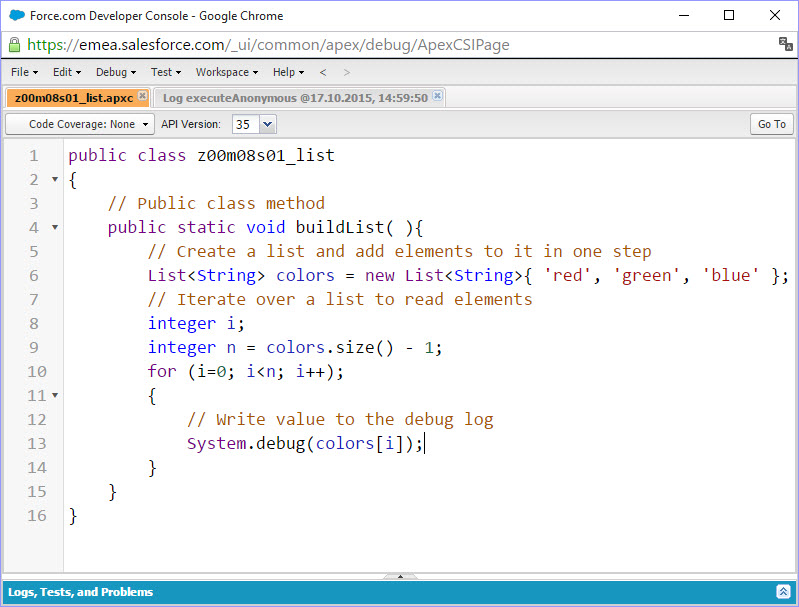Expand the Logs, Tests, and Problems panel
This screenshot has height=607, width=799.
point(783,592)
